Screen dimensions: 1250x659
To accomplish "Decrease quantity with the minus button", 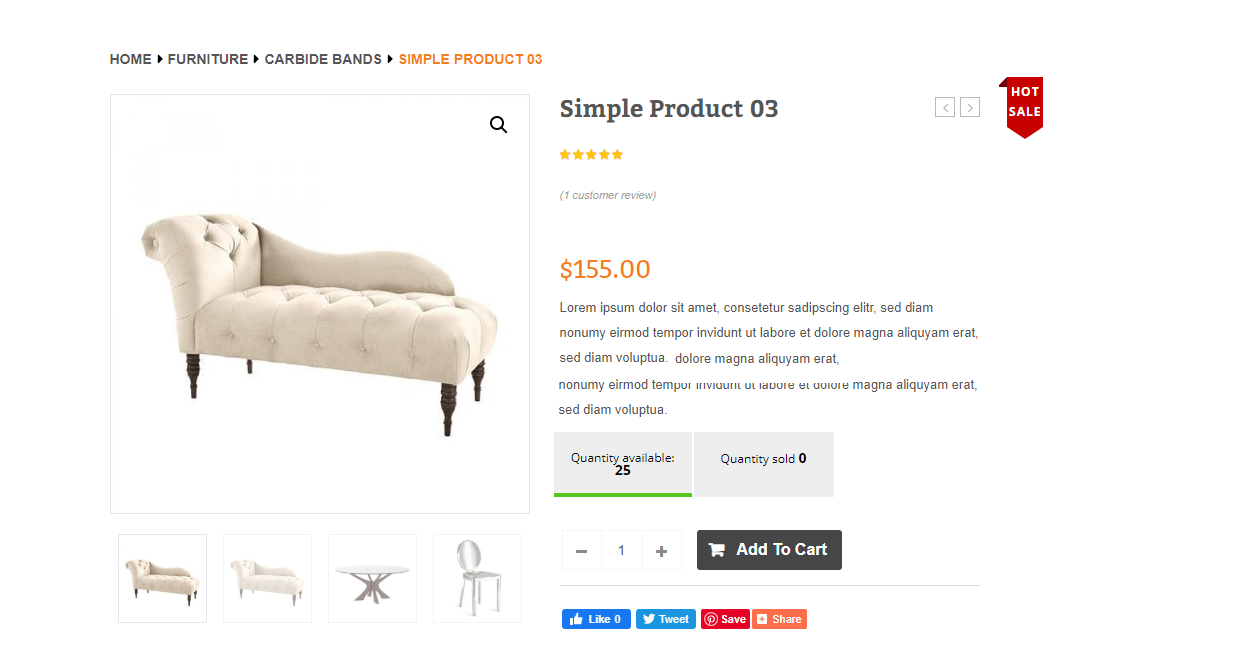I will tap(581, 550).
